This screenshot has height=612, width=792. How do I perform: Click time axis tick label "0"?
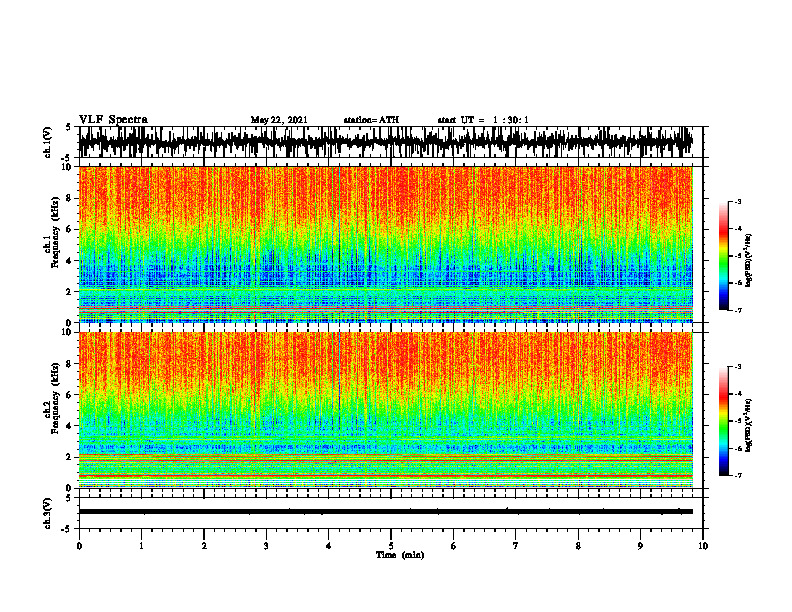[x=79, y=546]
